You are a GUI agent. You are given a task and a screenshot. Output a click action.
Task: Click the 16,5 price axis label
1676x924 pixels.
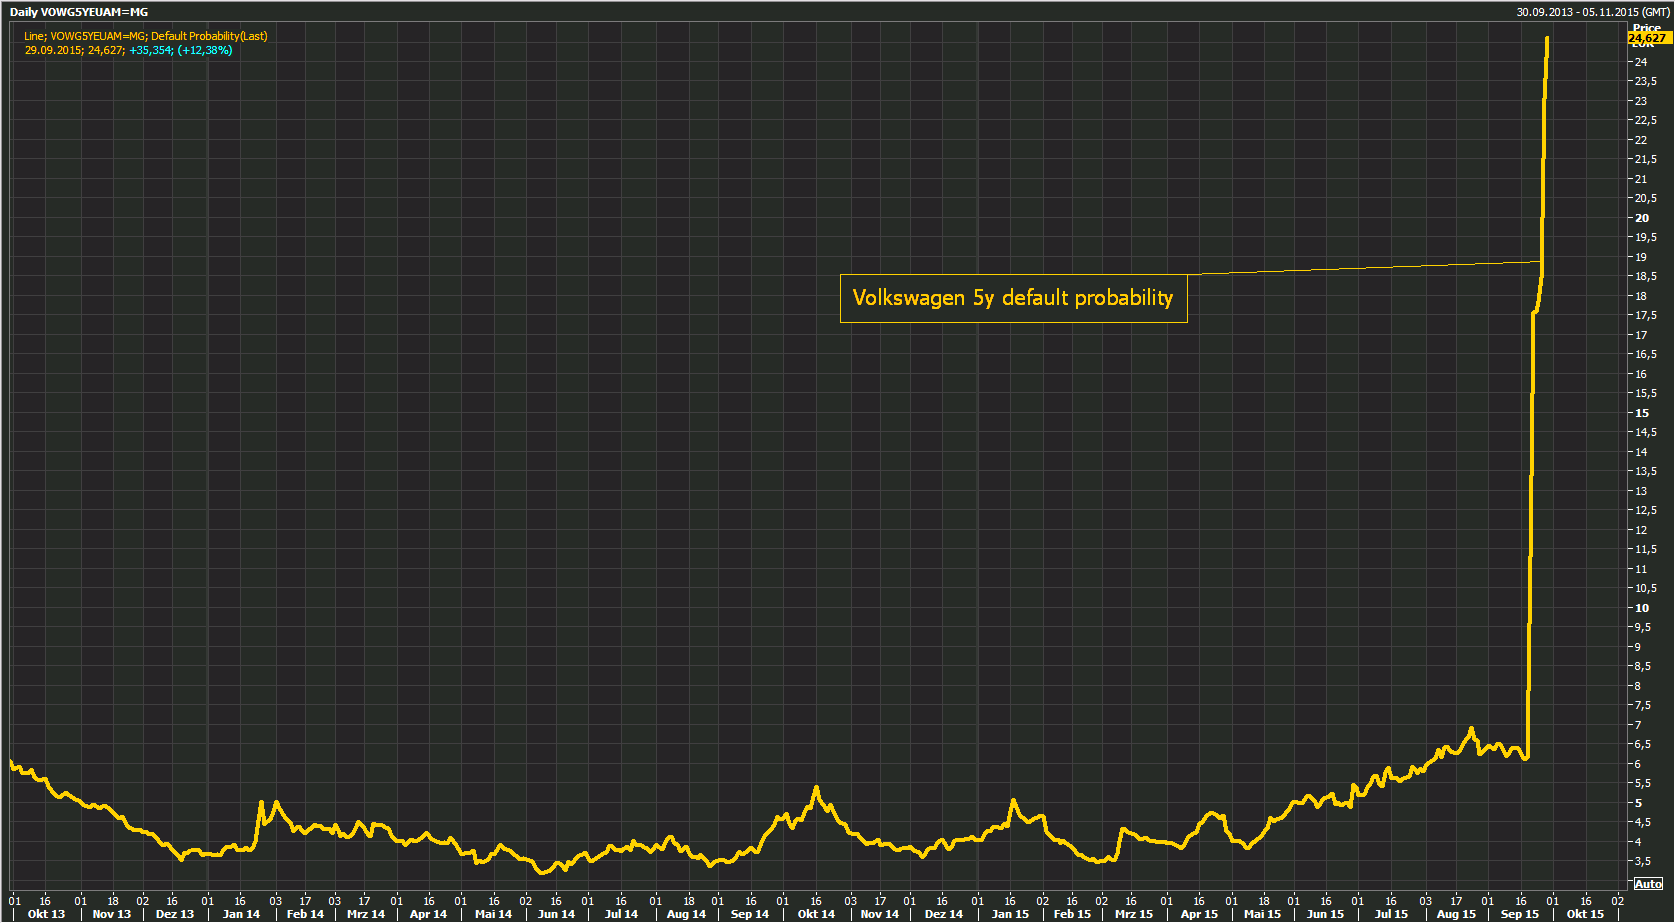click(x=1645, y=354)
